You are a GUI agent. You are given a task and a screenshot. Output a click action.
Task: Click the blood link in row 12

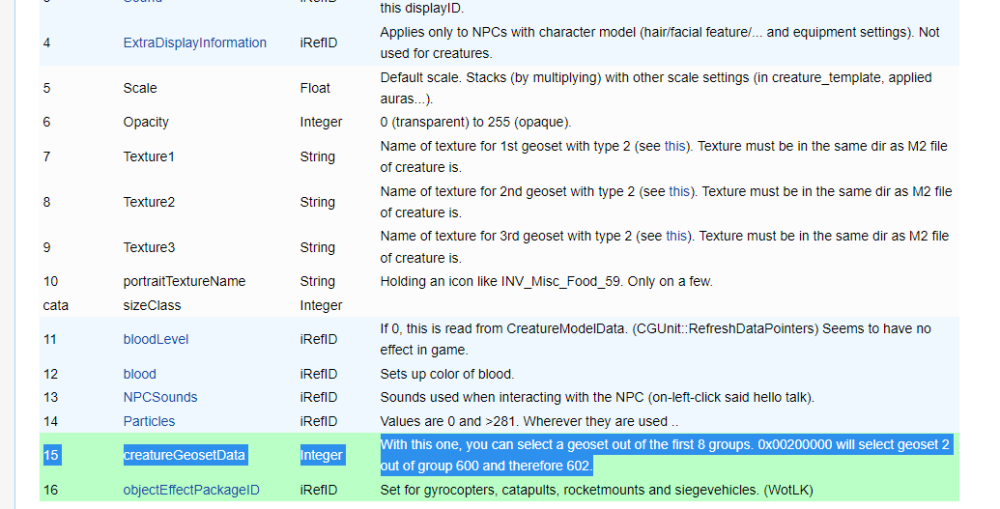[x=139, y=374]
